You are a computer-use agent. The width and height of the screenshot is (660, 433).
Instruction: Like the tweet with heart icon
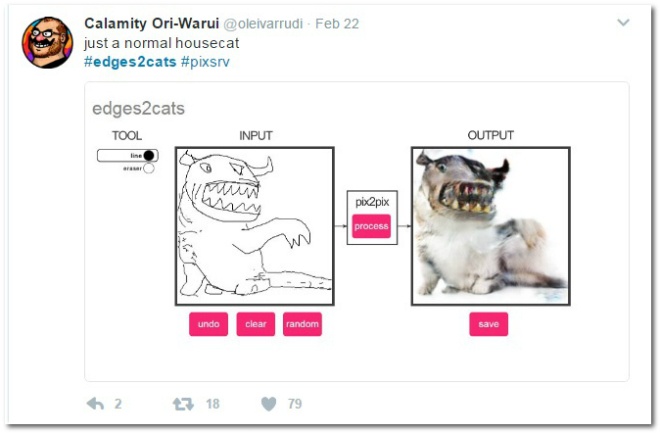269,404
